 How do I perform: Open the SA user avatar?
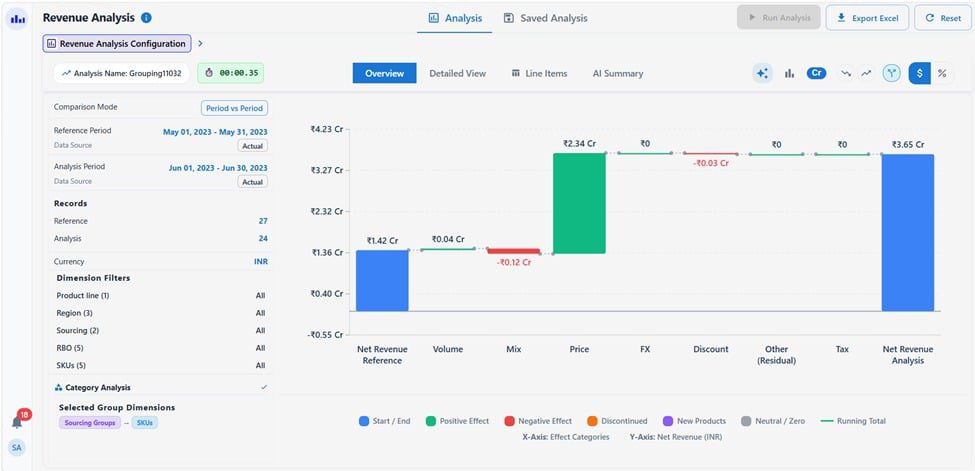17,448
